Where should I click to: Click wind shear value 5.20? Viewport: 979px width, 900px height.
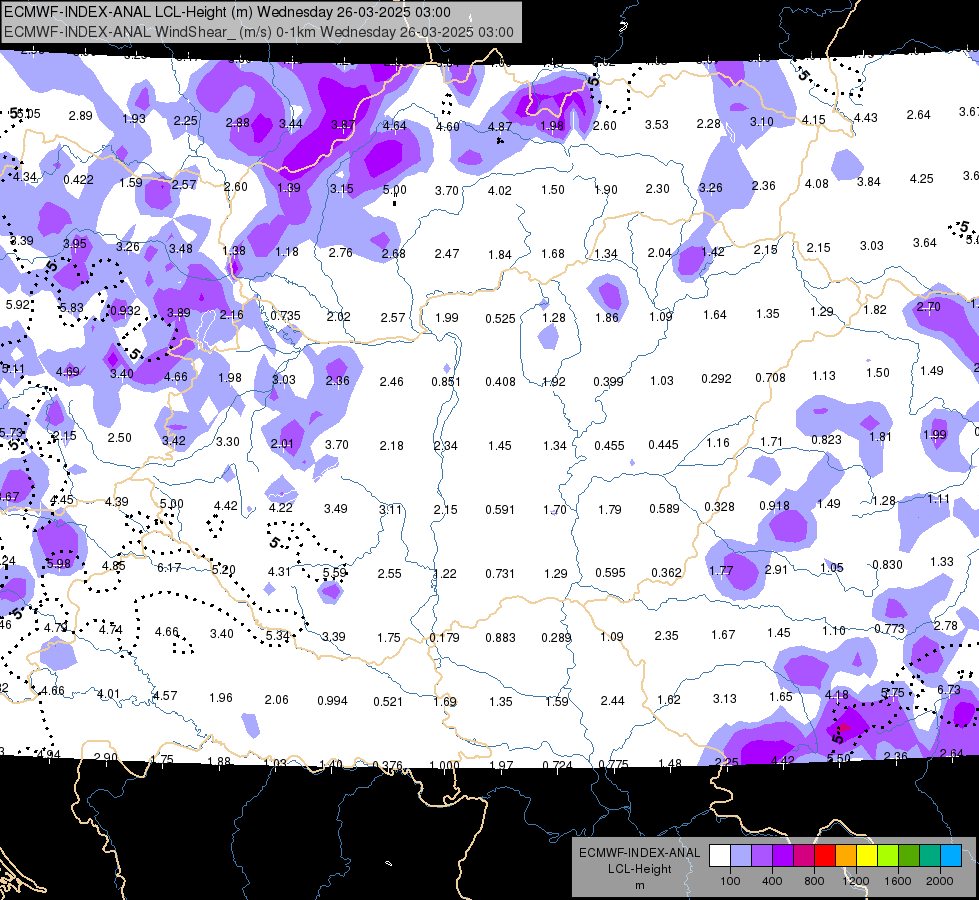point(224,570)
